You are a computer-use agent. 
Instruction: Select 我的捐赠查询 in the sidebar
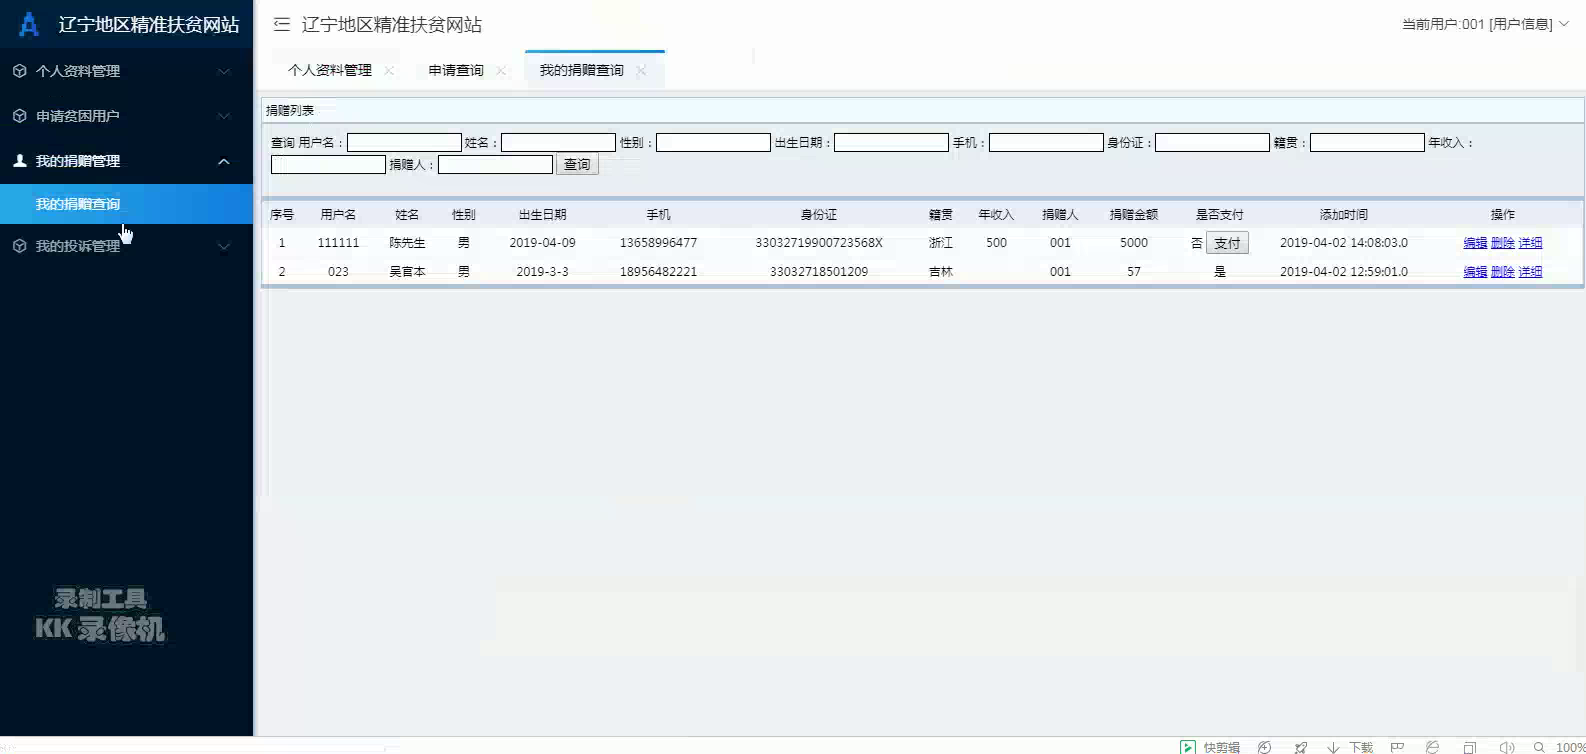tap(126, 204)
